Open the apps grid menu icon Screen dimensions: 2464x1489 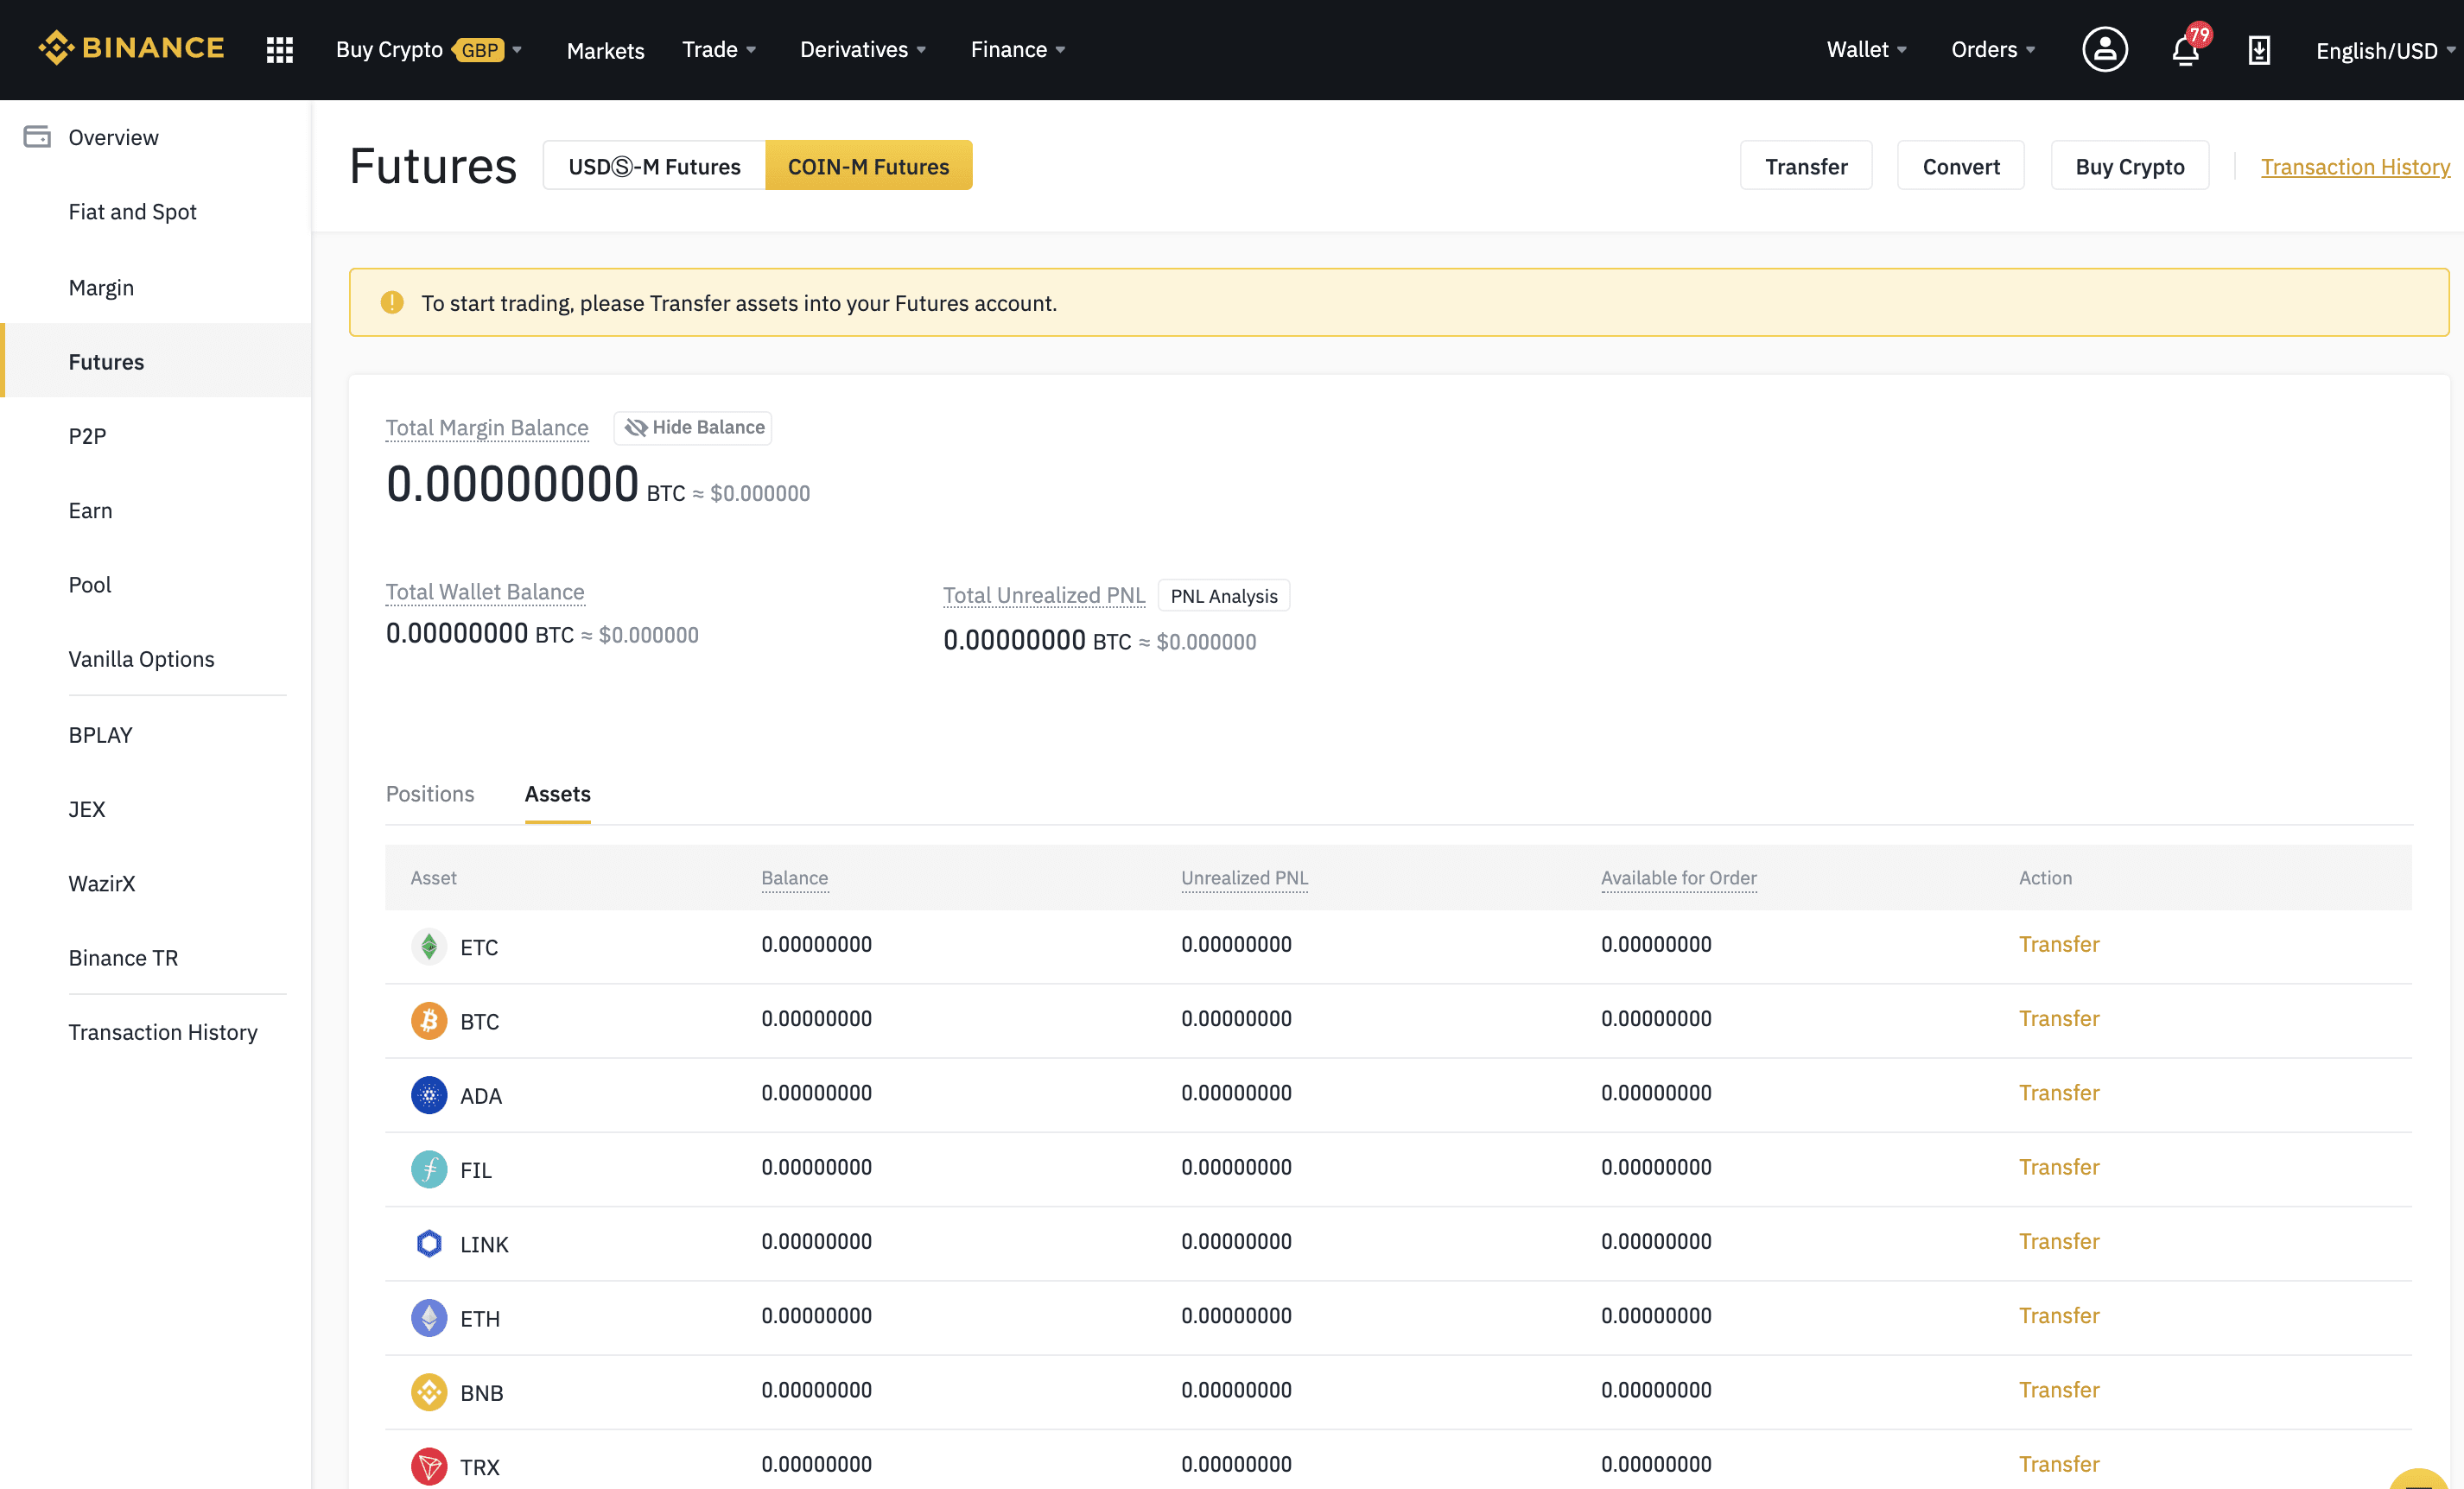(x=280, y=50)
